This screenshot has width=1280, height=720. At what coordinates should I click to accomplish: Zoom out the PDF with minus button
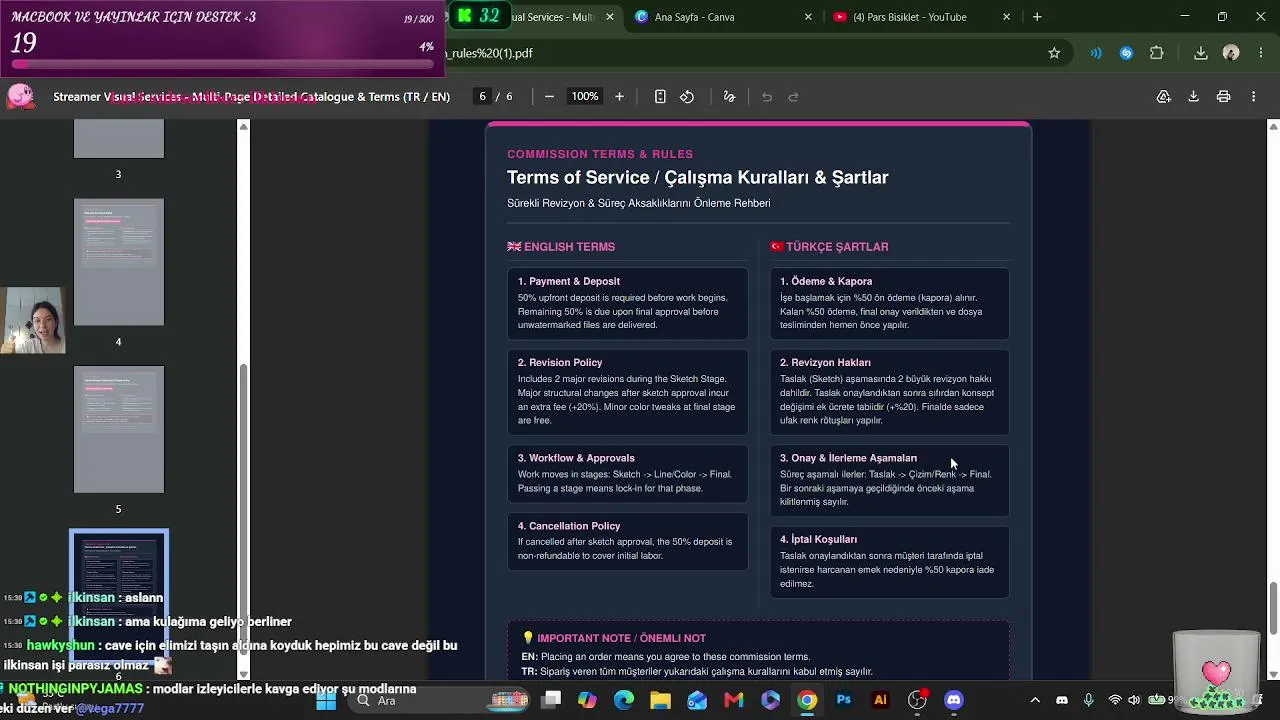tap(549, 97)
